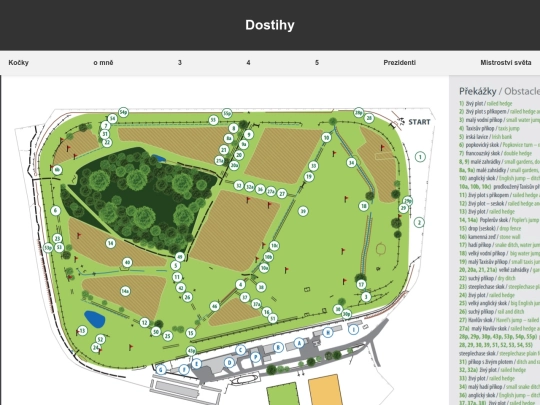Click legend line '15) drop (seskok) / drop fence'

coord(490,229)
